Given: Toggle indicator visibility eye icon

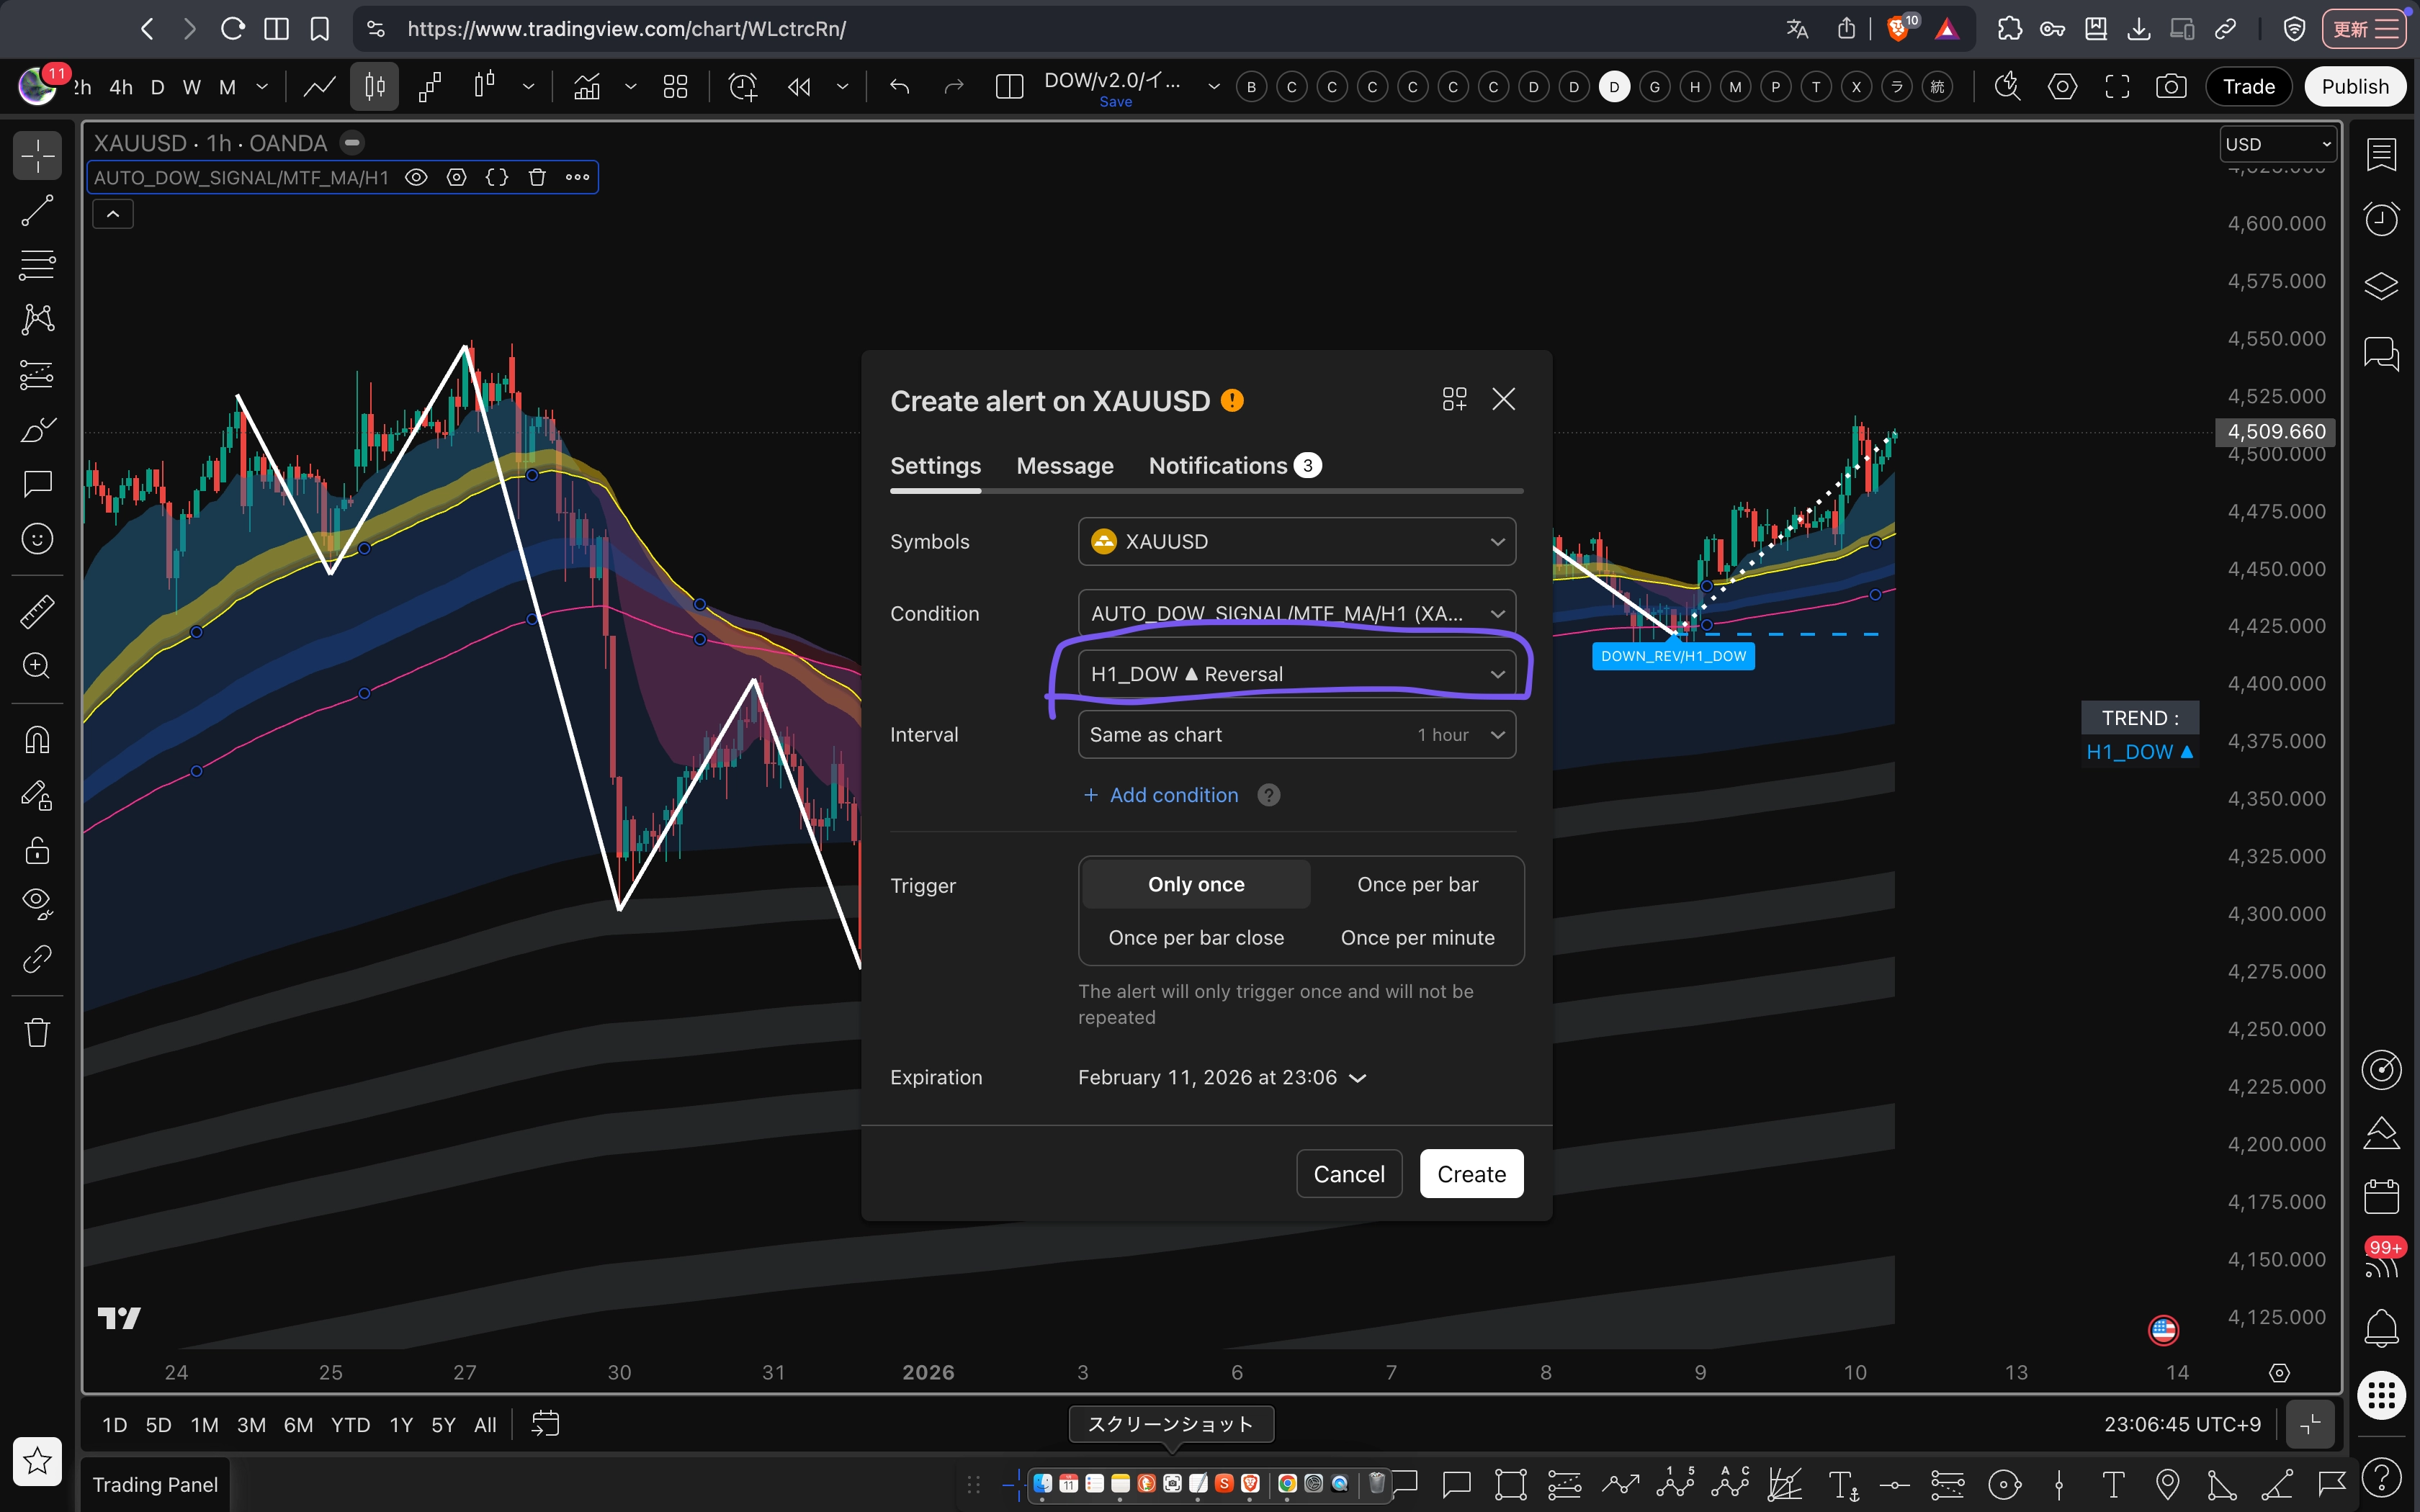Looking at the screenshot, I should pos(416,178).
